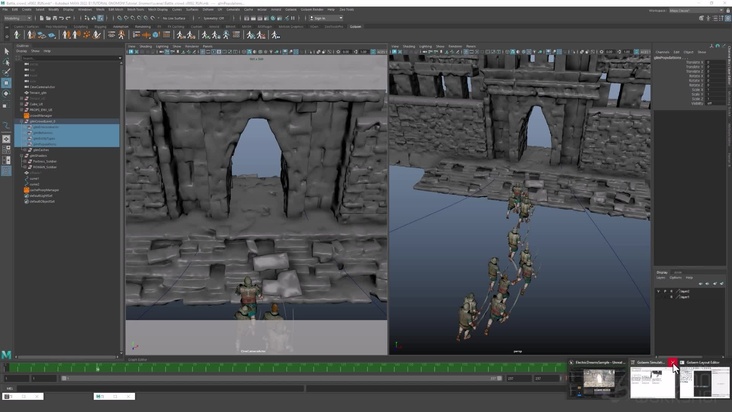This screenshot has height=412, width=732.
Task: Open the Modeling menu set dropdown
Action: (18, 18)
